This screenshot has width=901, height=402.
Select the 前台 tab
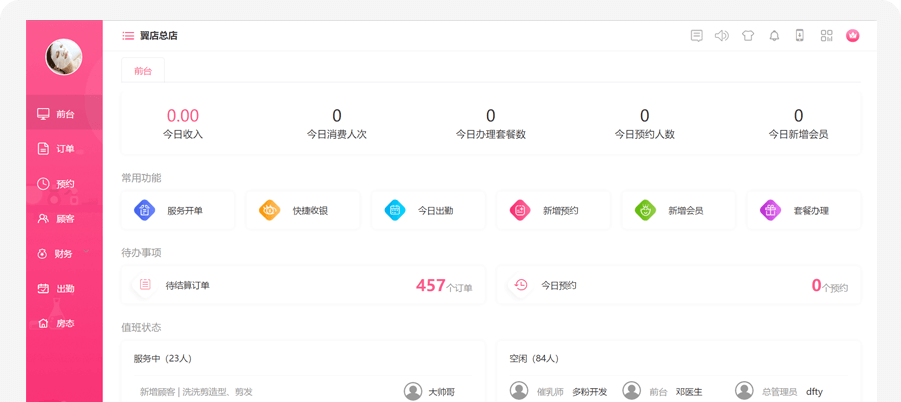tap(143, 70)
